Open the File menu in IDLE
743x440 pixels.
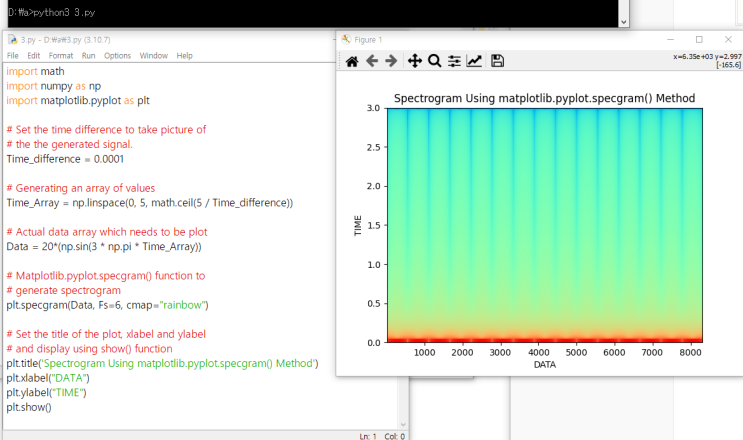pyautogui.click(x=13, y=56)
